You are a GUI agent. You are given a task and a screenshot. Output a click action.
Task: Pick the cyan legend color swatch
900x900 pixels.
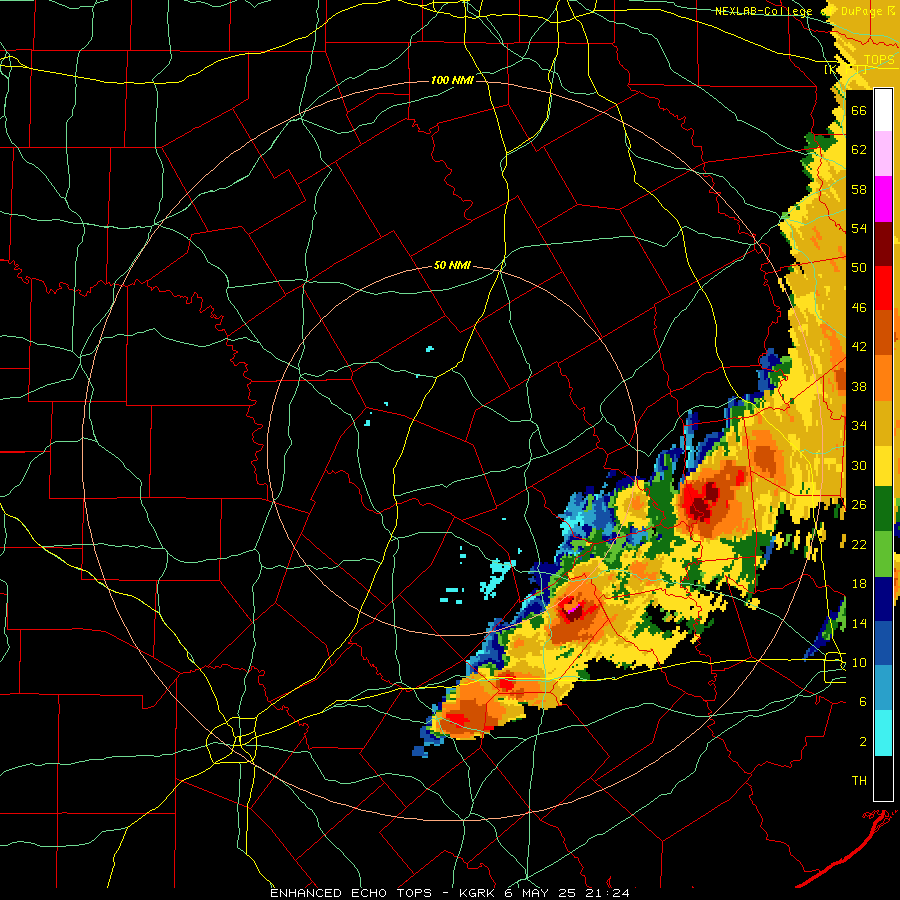883,733
